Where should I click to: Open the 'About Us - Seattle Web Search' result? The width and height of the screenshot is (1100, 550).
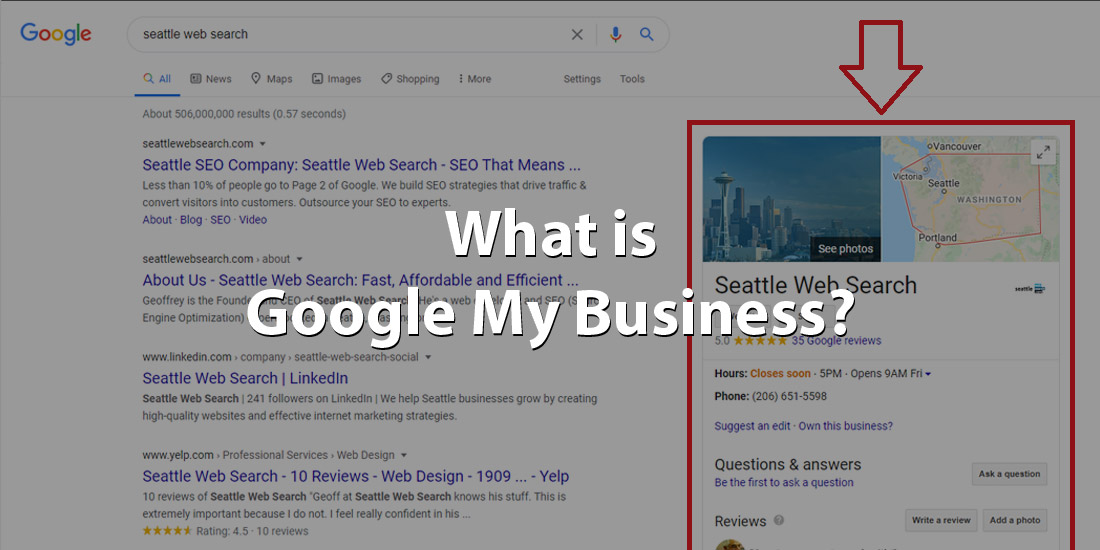click(x=361, y=280)
